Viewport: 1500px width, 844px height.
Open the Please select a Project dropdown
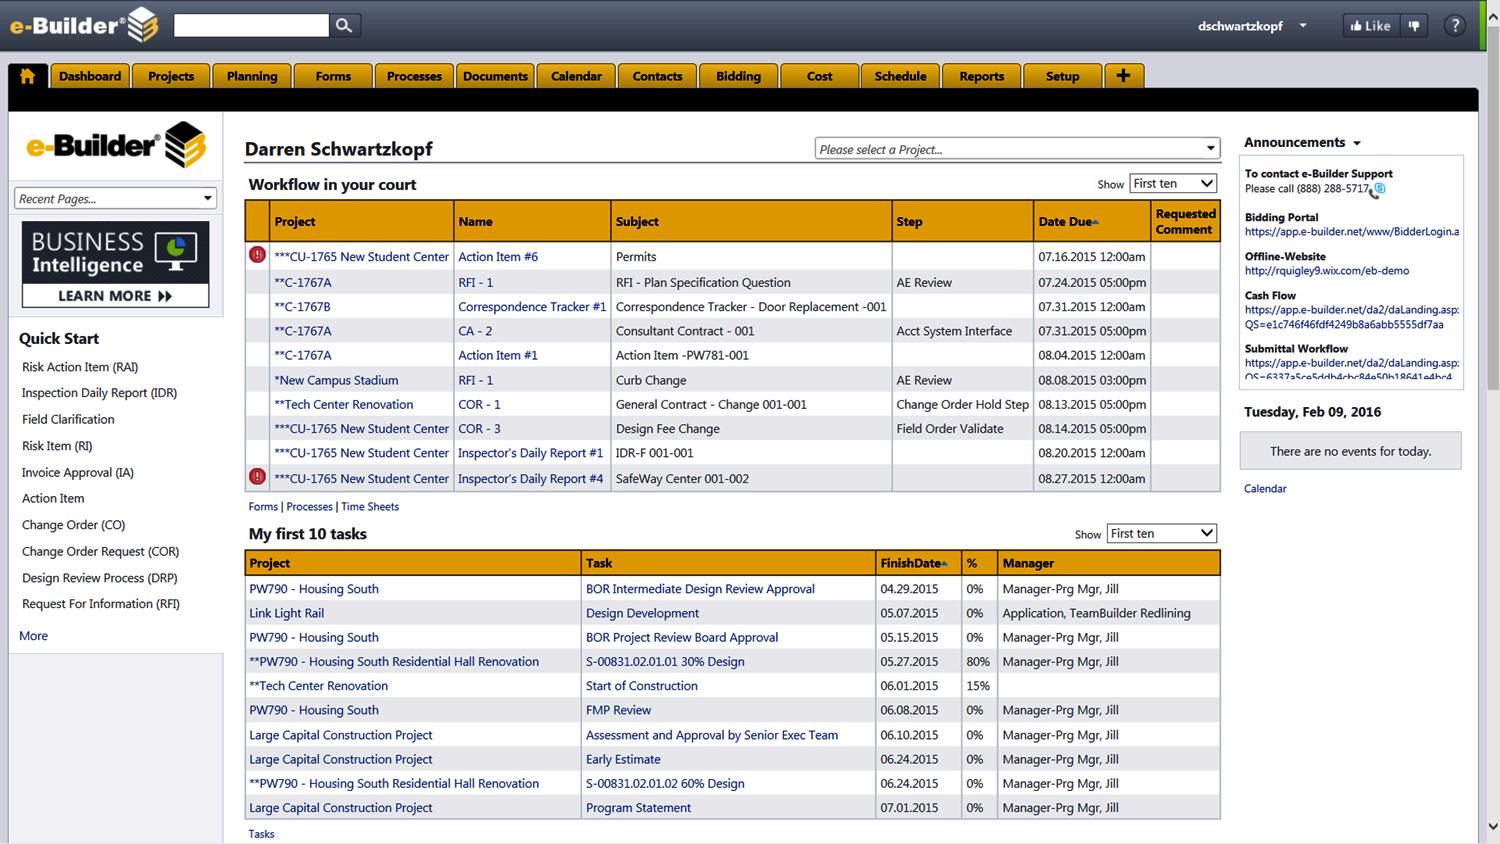(x=1018, y=149)
